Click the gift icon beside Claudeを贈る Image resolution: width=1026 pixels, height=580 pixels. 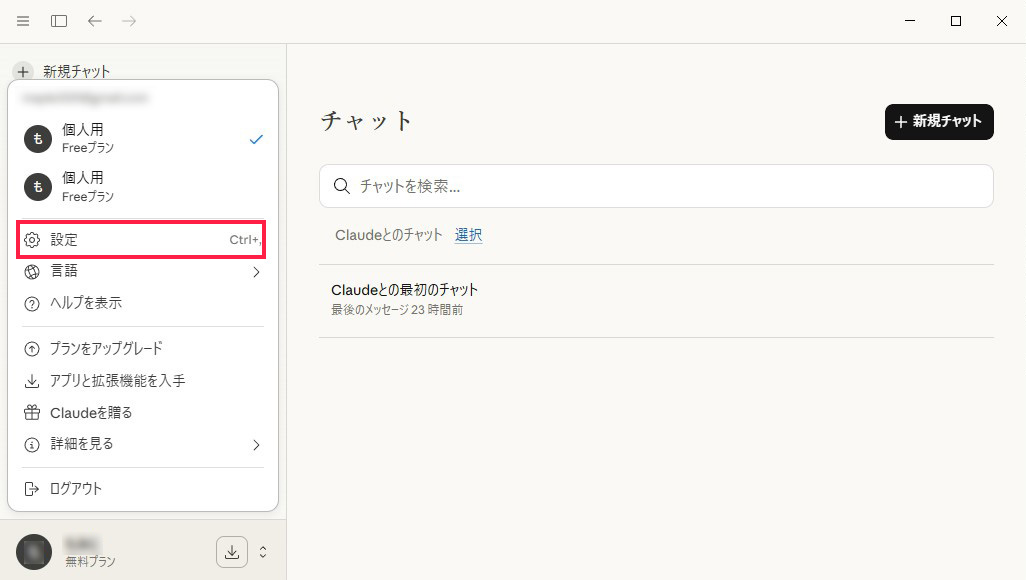tap(31, 412)
